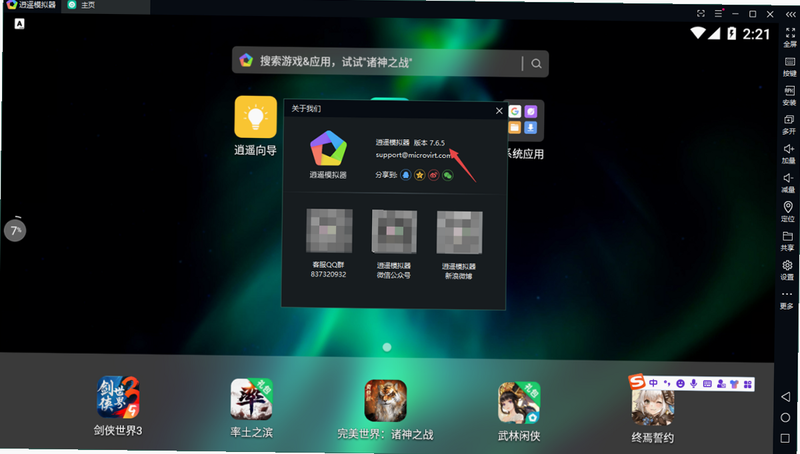Click the support@microvirt.com email text

click(414, 155)
